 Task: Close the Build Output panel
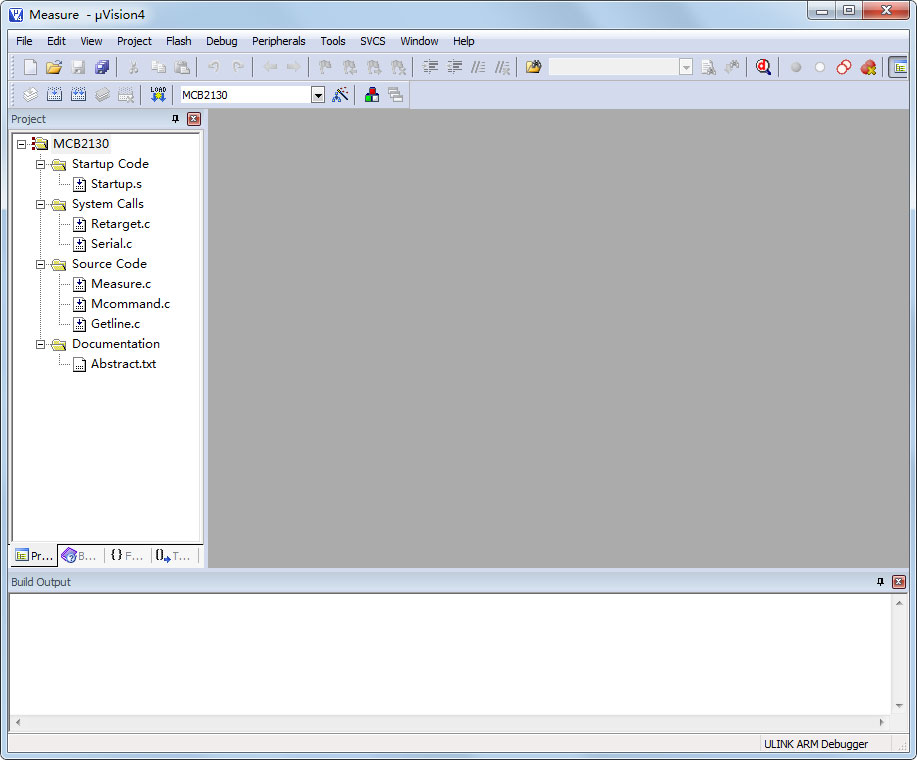pos(899,582)
